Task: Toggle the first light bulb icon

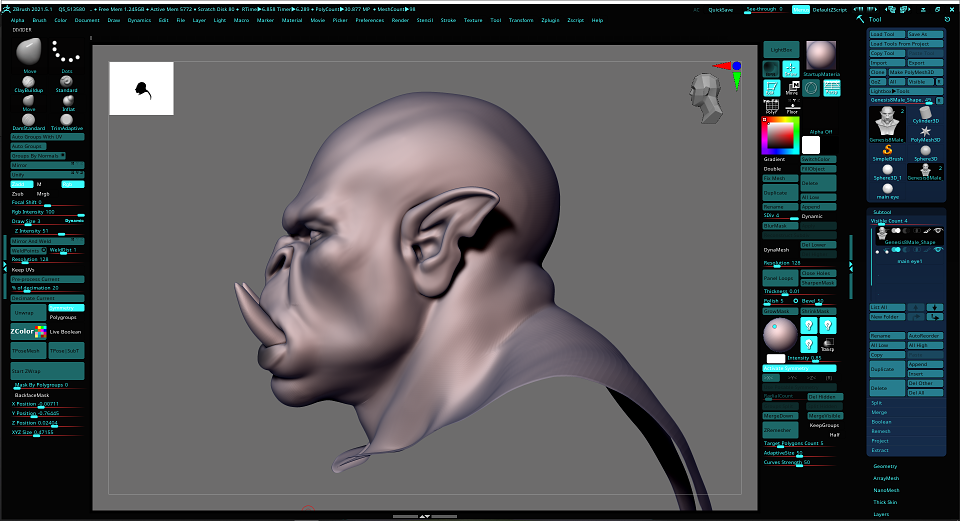Action: click(809, 325)
